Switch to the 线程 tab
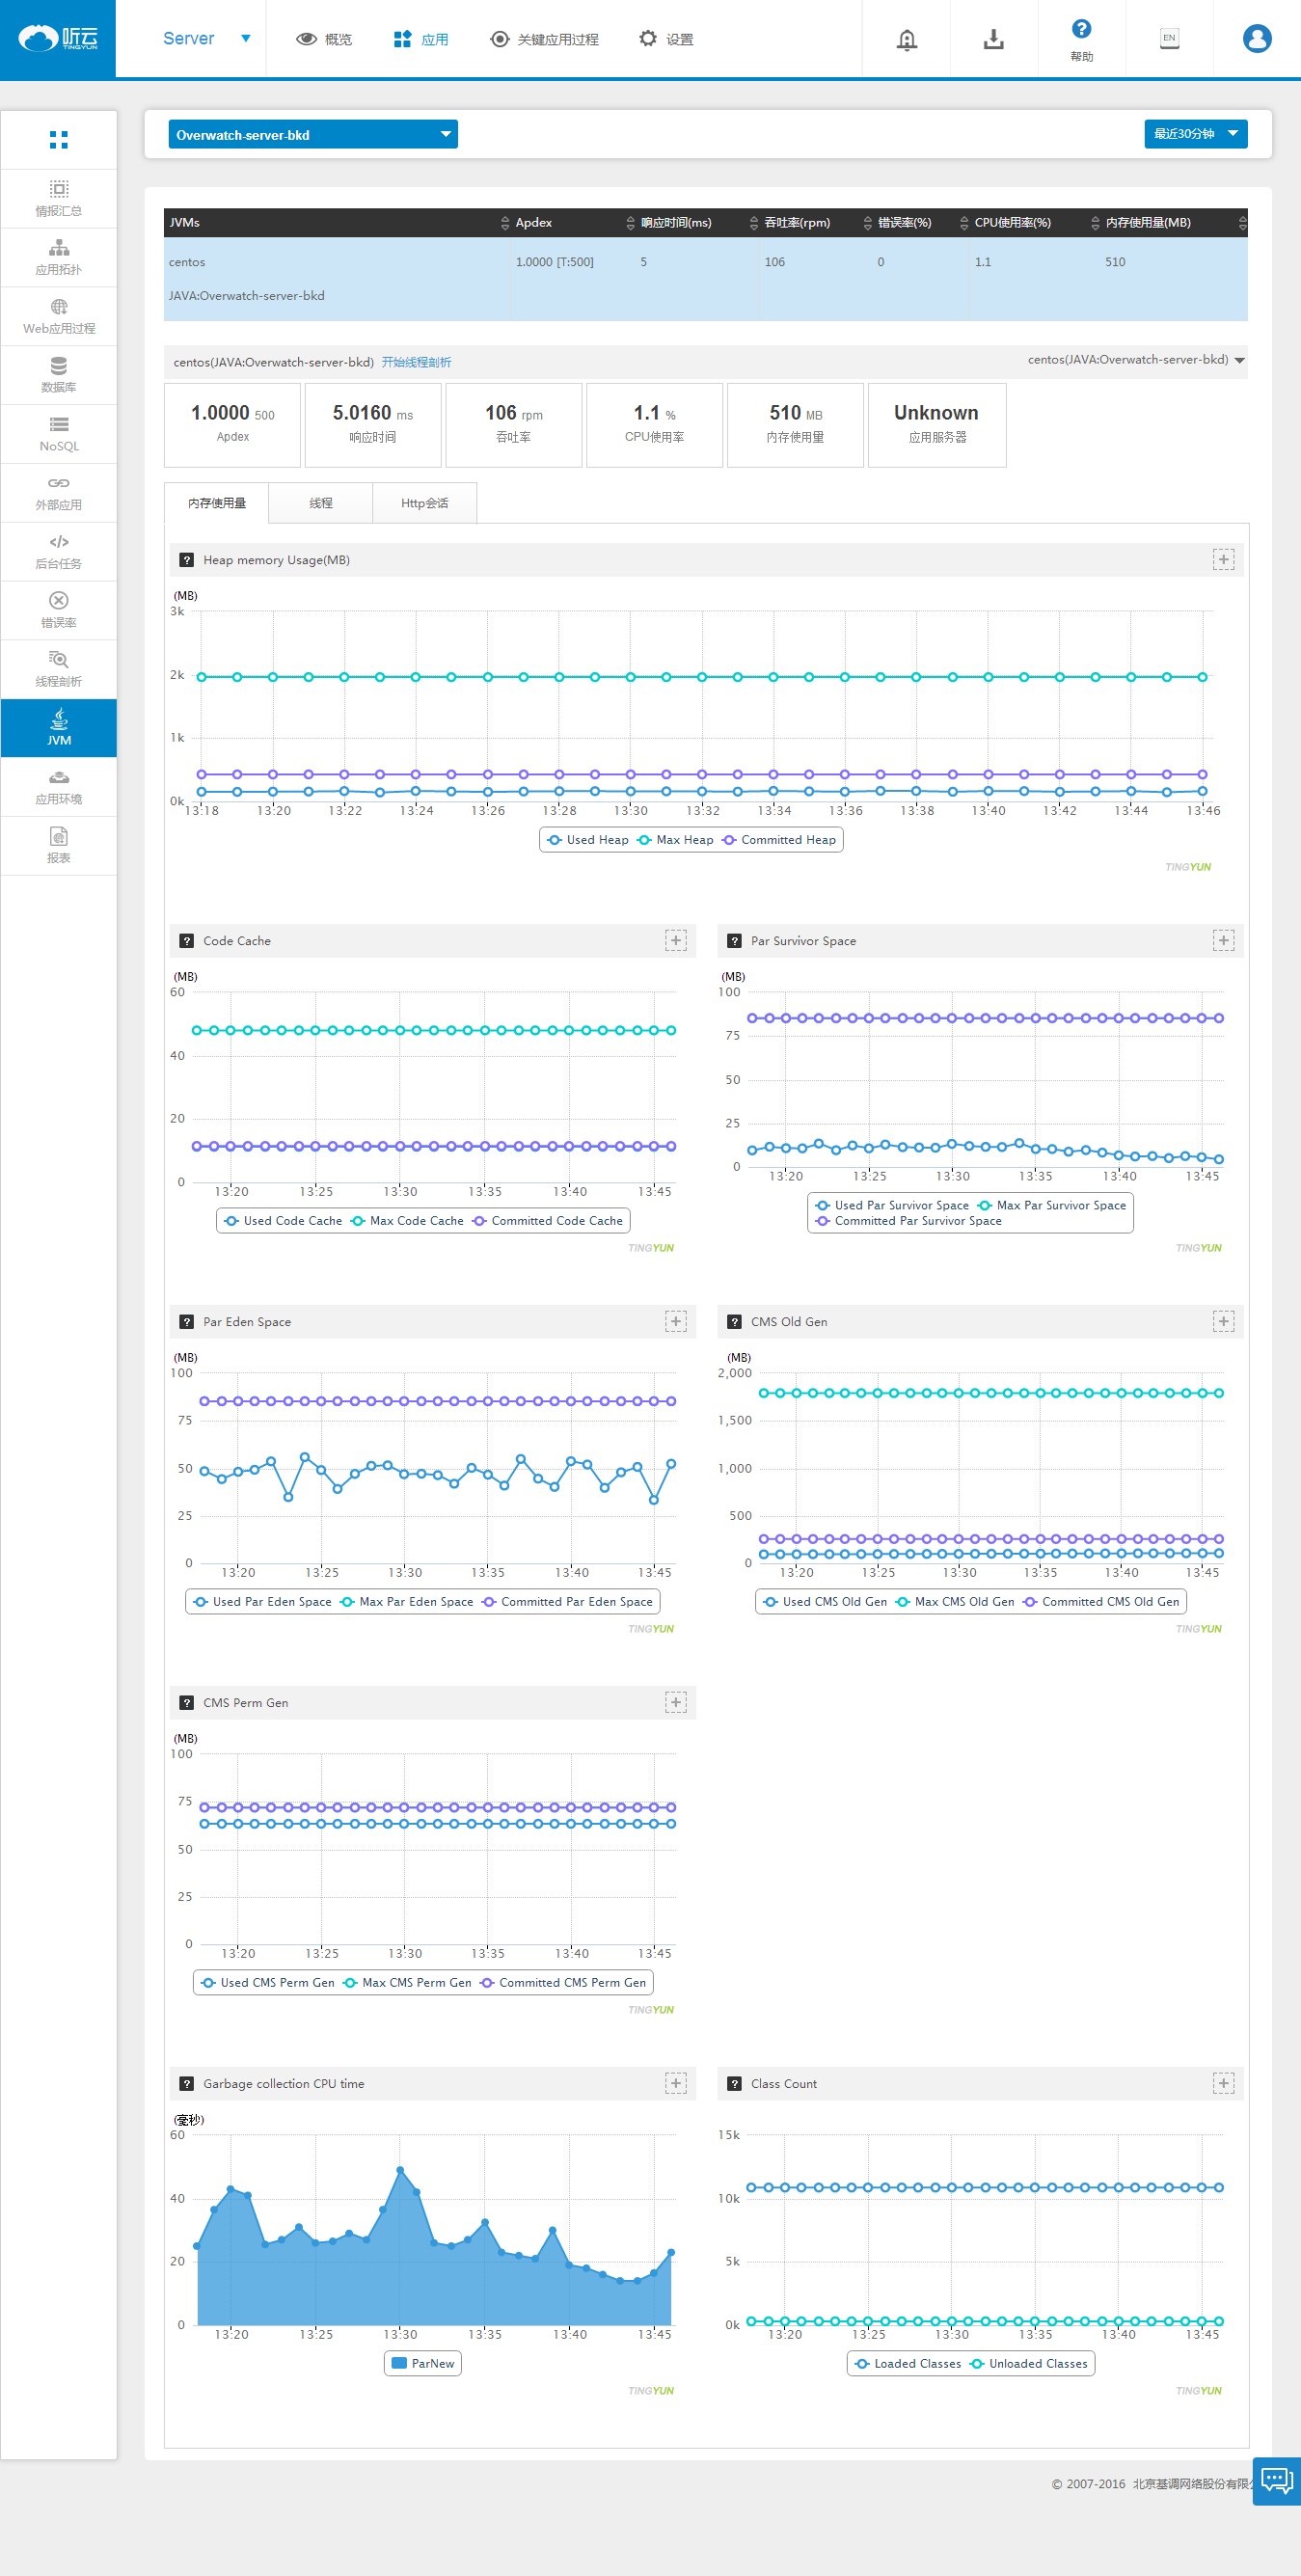 click(x=321, y=503)
